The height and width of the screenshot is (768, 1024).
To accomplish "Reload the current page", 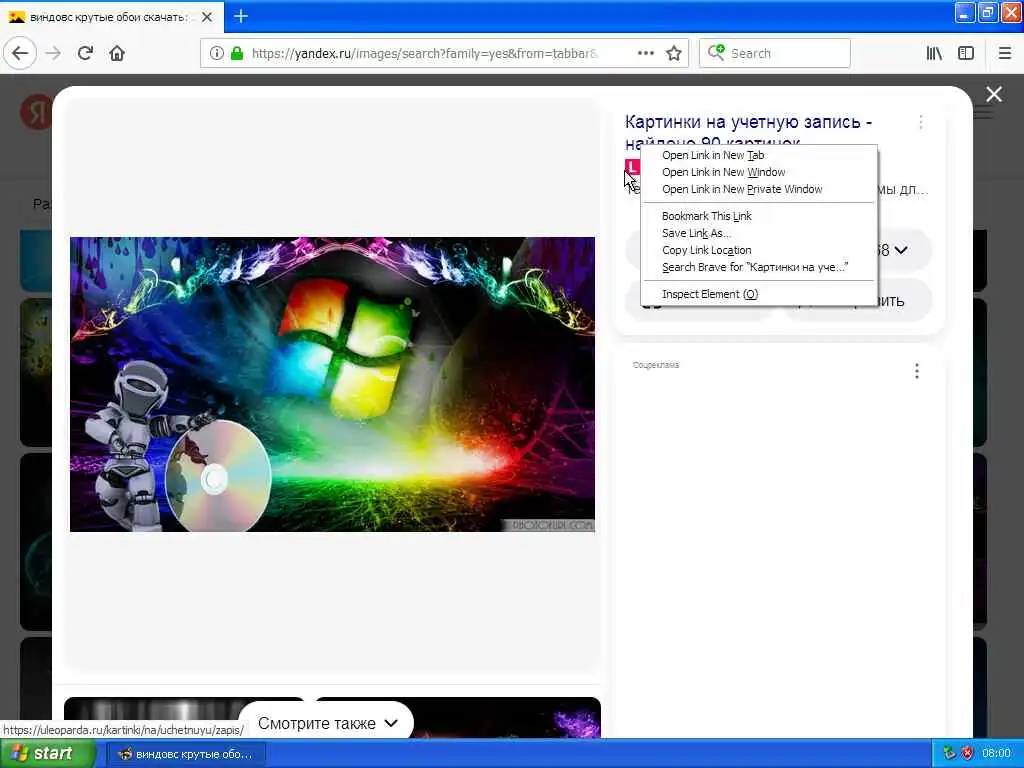I will coord(85,53).
